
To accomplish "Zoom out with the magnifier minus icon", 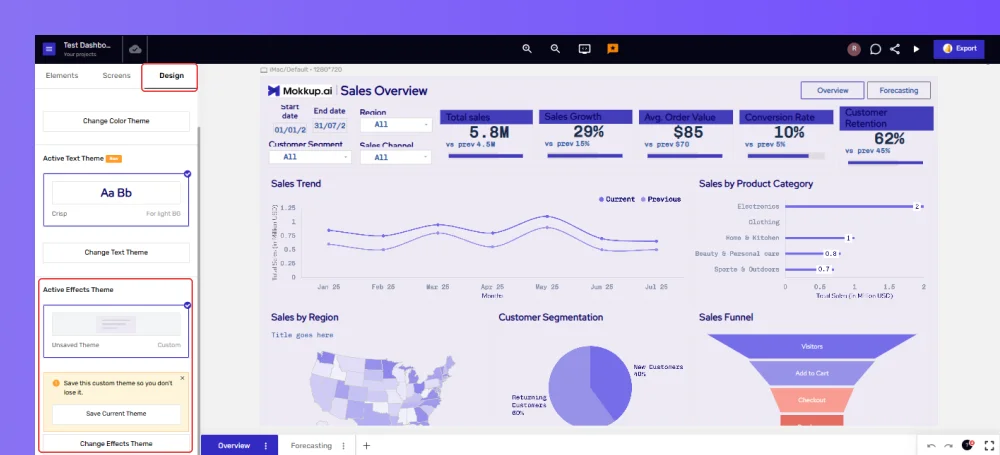I will click(x=555, y=48).
